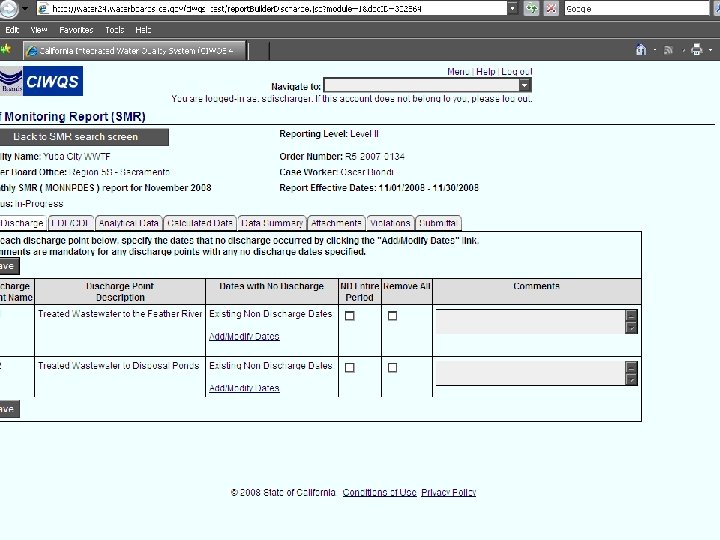Screen dimensions: 720x540
Task: Open the Help menu in menu bar
Action: (x=143, y=30)
